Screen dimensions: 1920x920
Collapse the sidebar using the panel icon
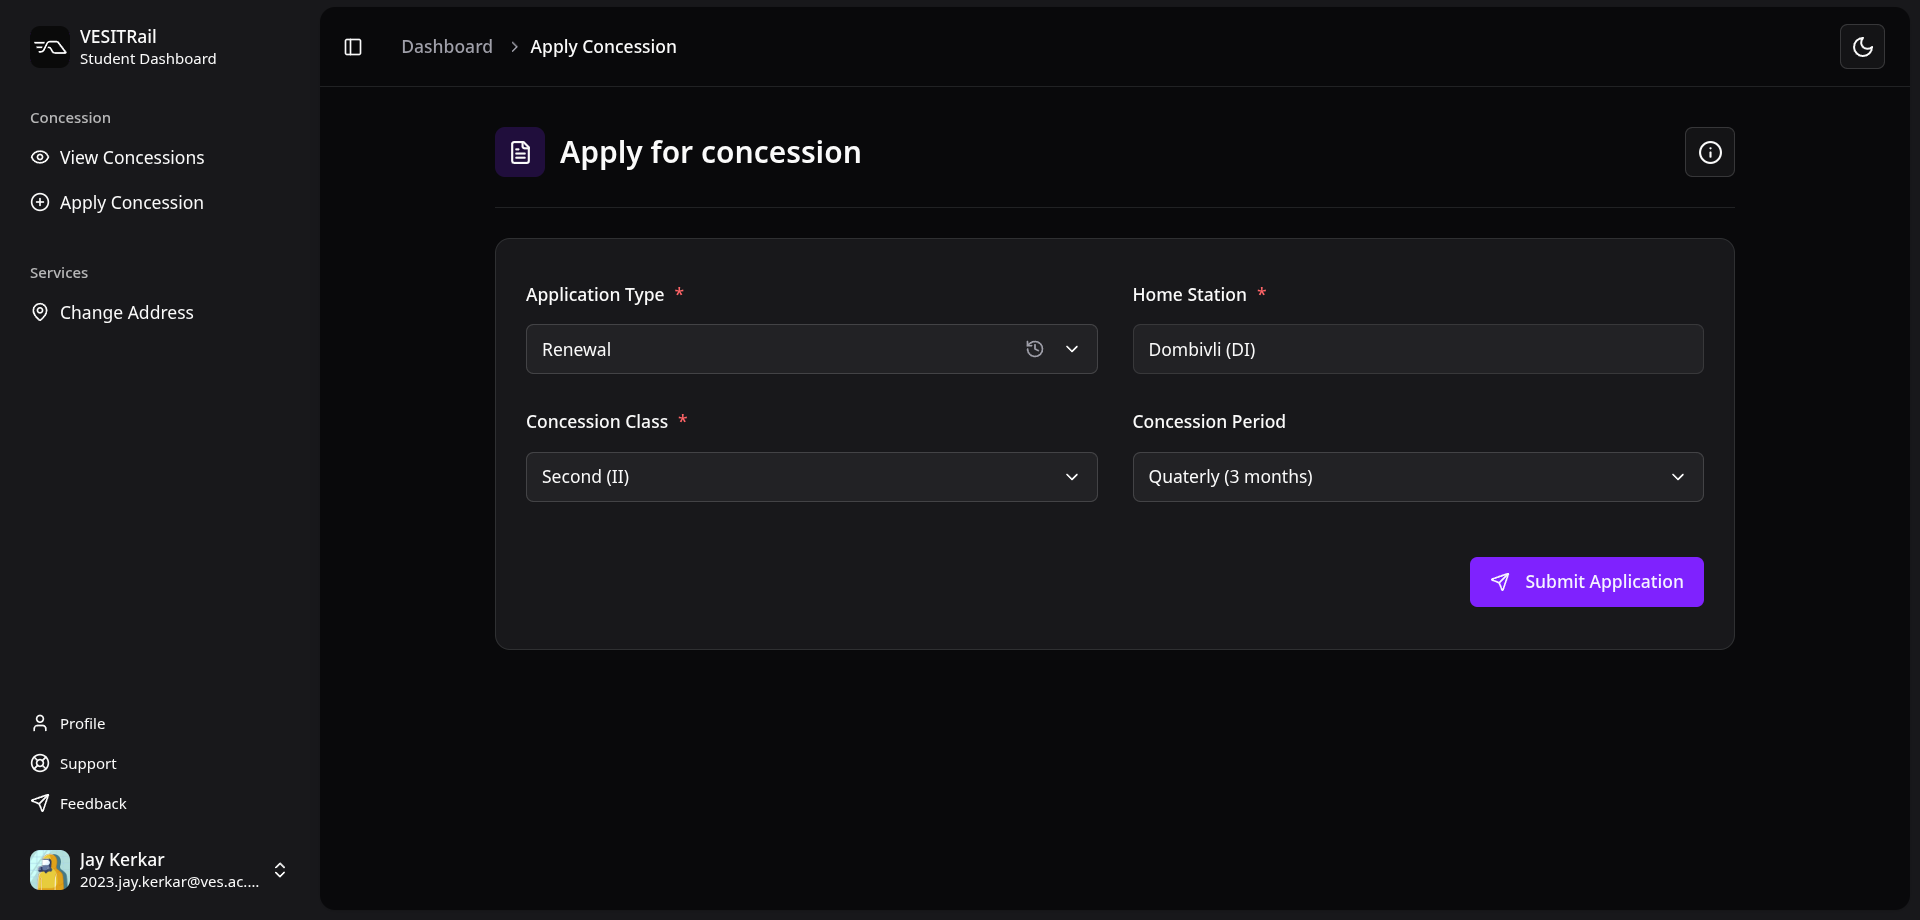click(x=352, y=46)
